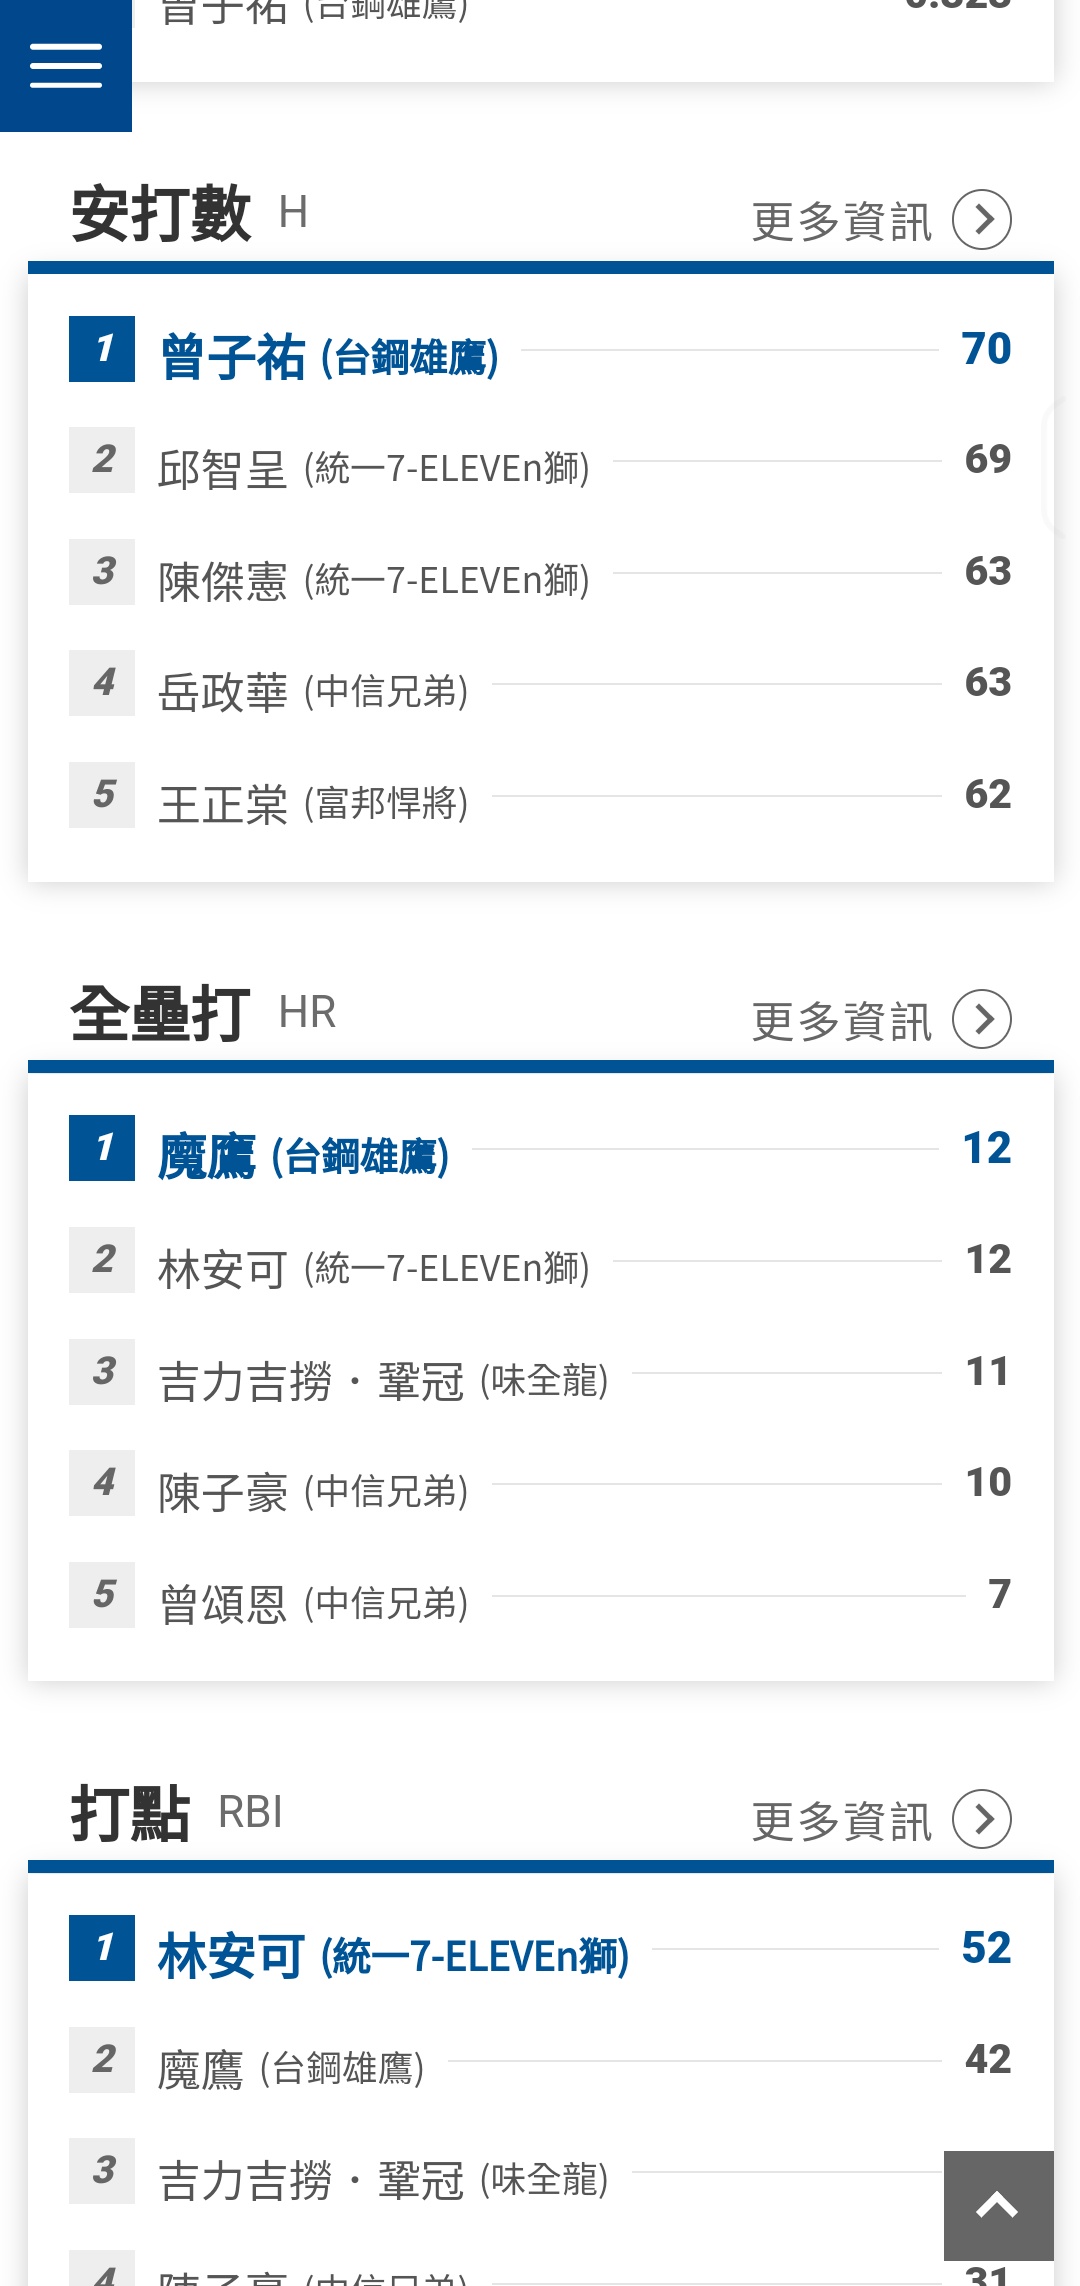Open the hamburger menu
This screenshot has width=1080, height=2286.
click(66, 66)
